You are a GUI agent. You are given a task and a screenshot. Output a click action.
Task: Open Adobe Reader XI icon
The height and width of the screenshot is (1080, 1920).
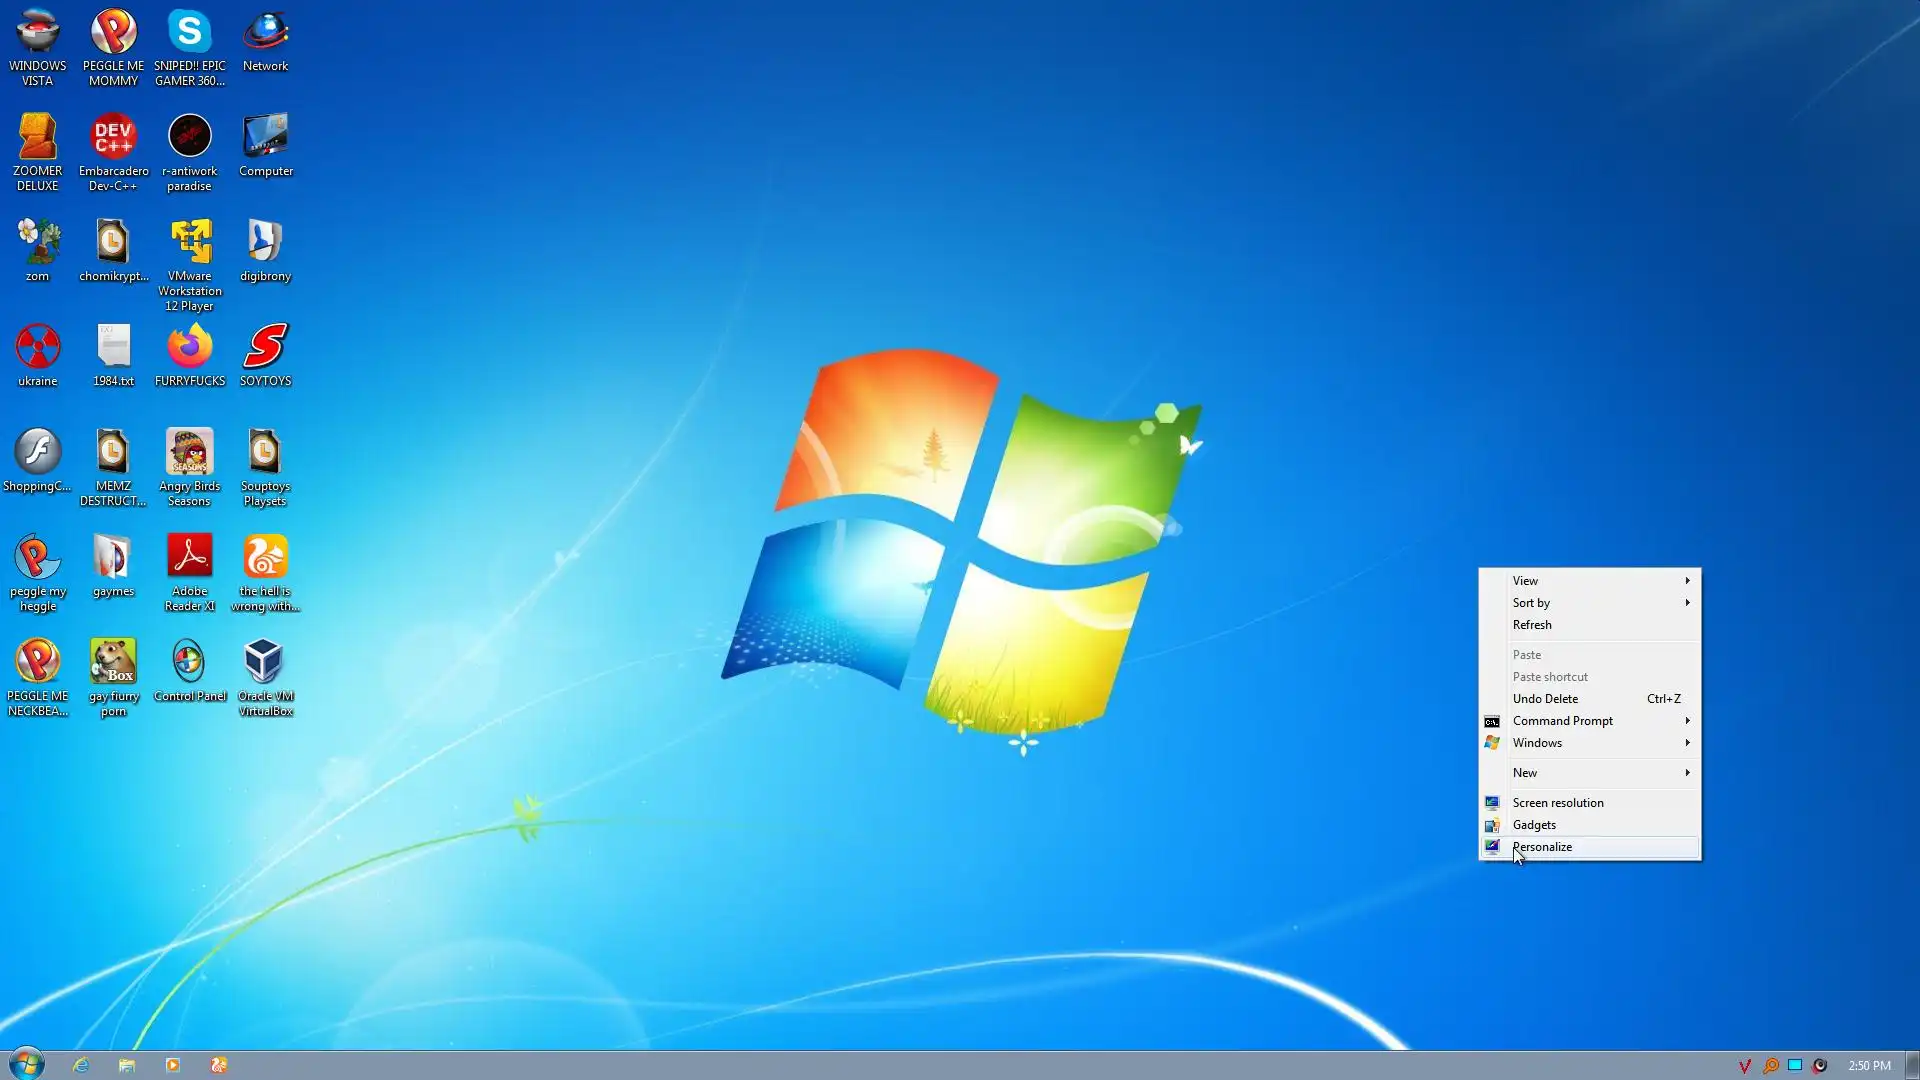tap(190, 557)
